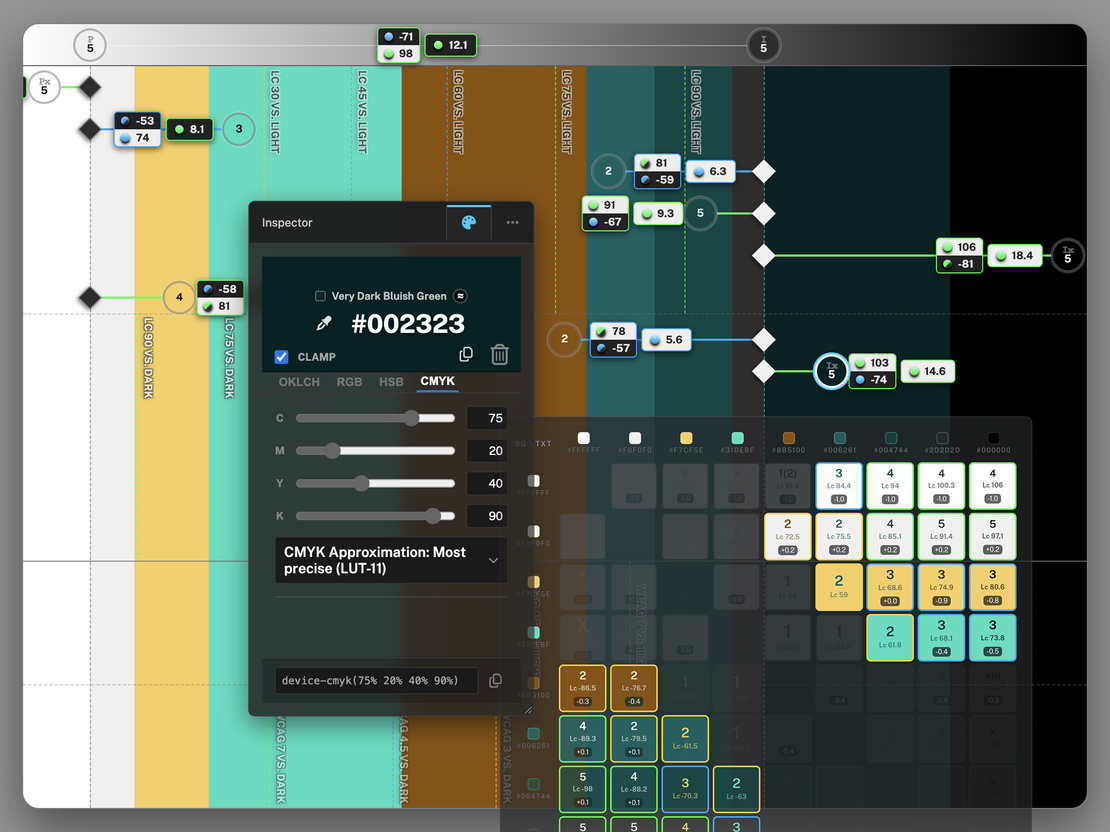Screen dimensions: 1110x832
Task: Delete the color with the trash icon
Action: [x=500, y=354]
